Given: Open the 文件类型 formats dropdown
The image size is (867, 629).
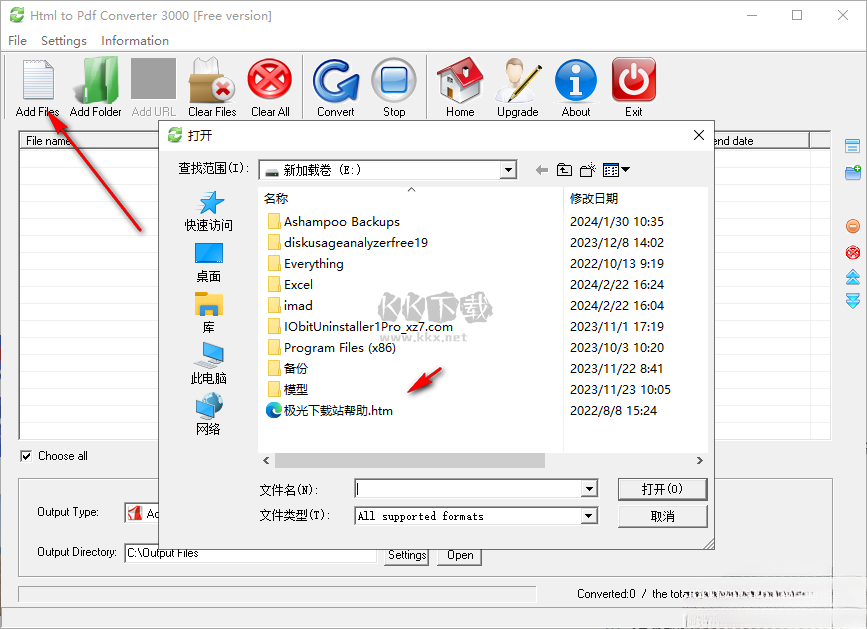Looking at the screenshot, I should click(589, 516).
